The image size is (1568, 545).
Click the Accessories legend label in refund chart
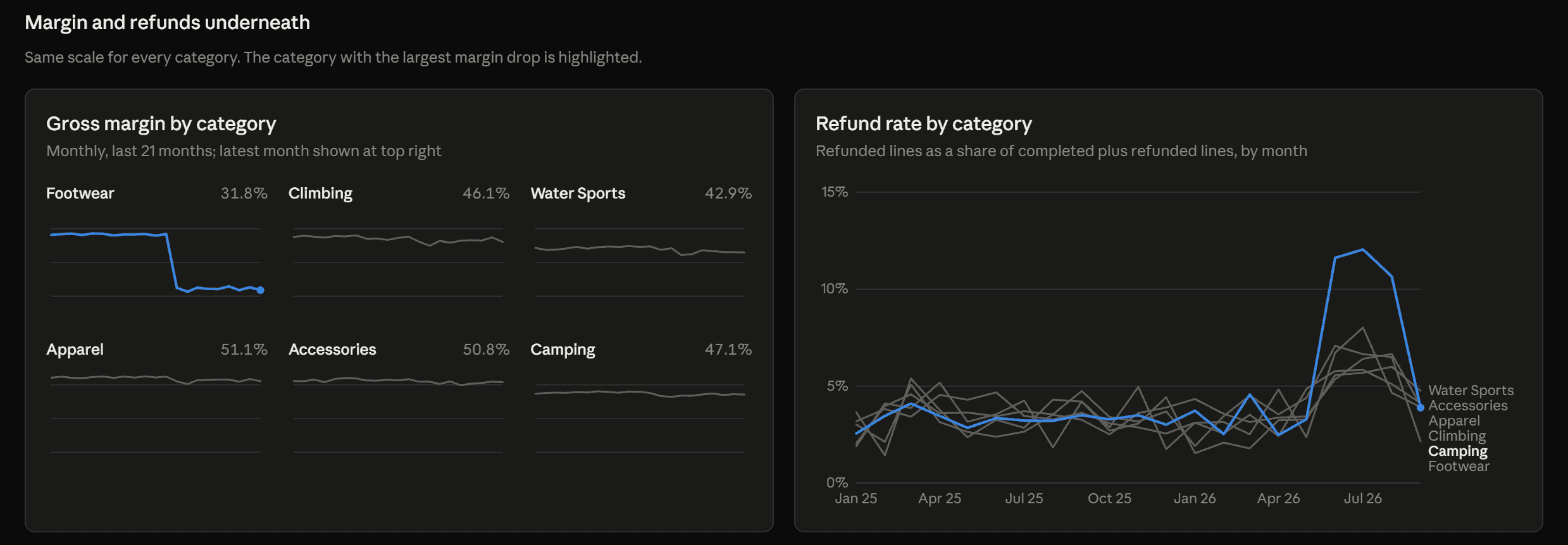coord(1468,405)
